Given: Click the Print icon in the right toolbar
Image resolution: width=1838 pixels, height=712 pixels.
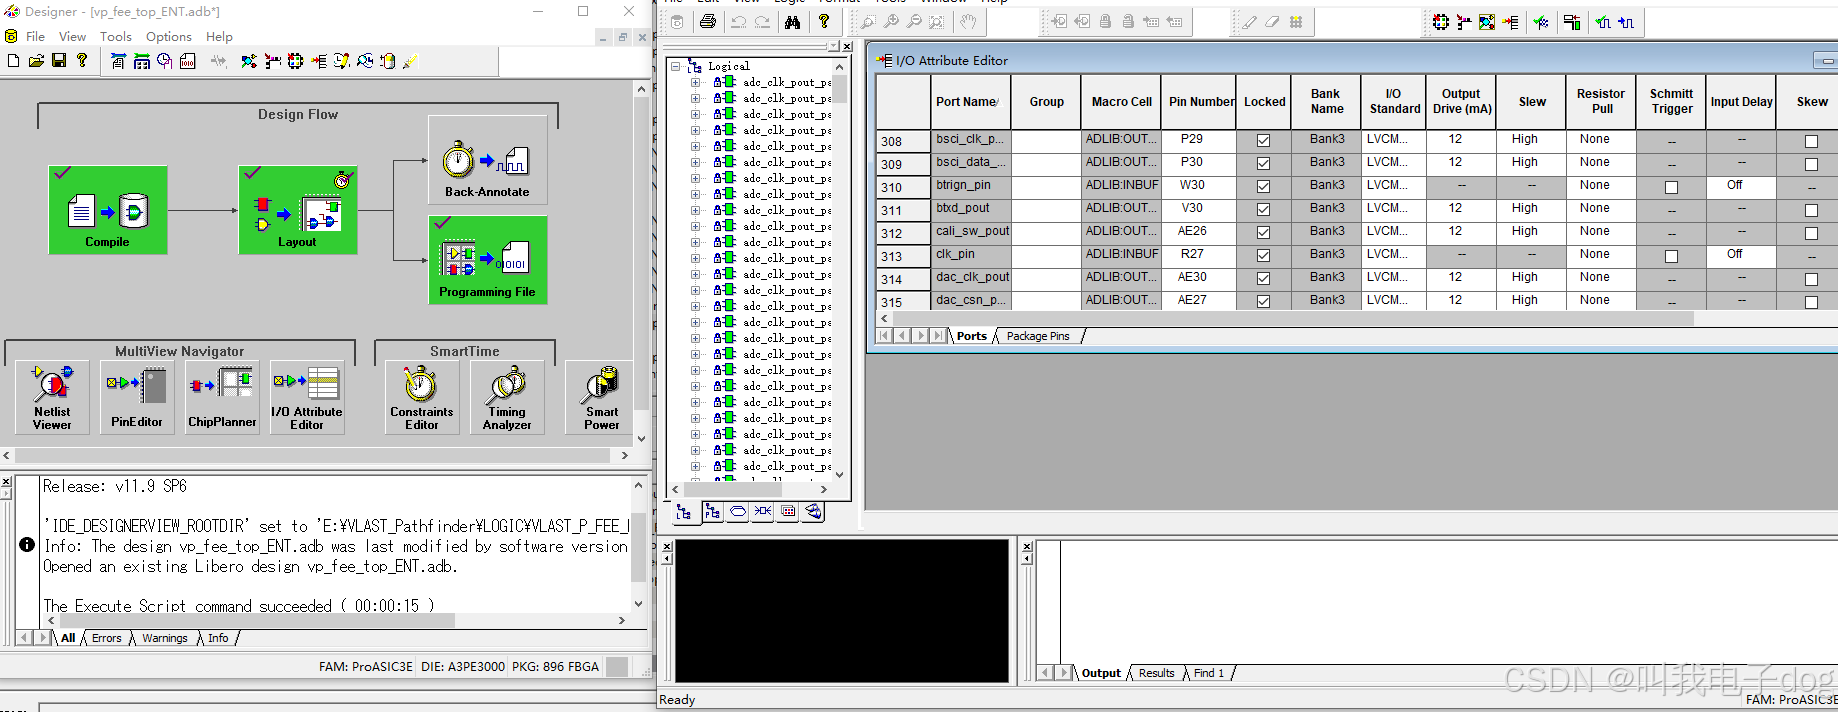Looking at the screenshot, I should click(708, 22).
